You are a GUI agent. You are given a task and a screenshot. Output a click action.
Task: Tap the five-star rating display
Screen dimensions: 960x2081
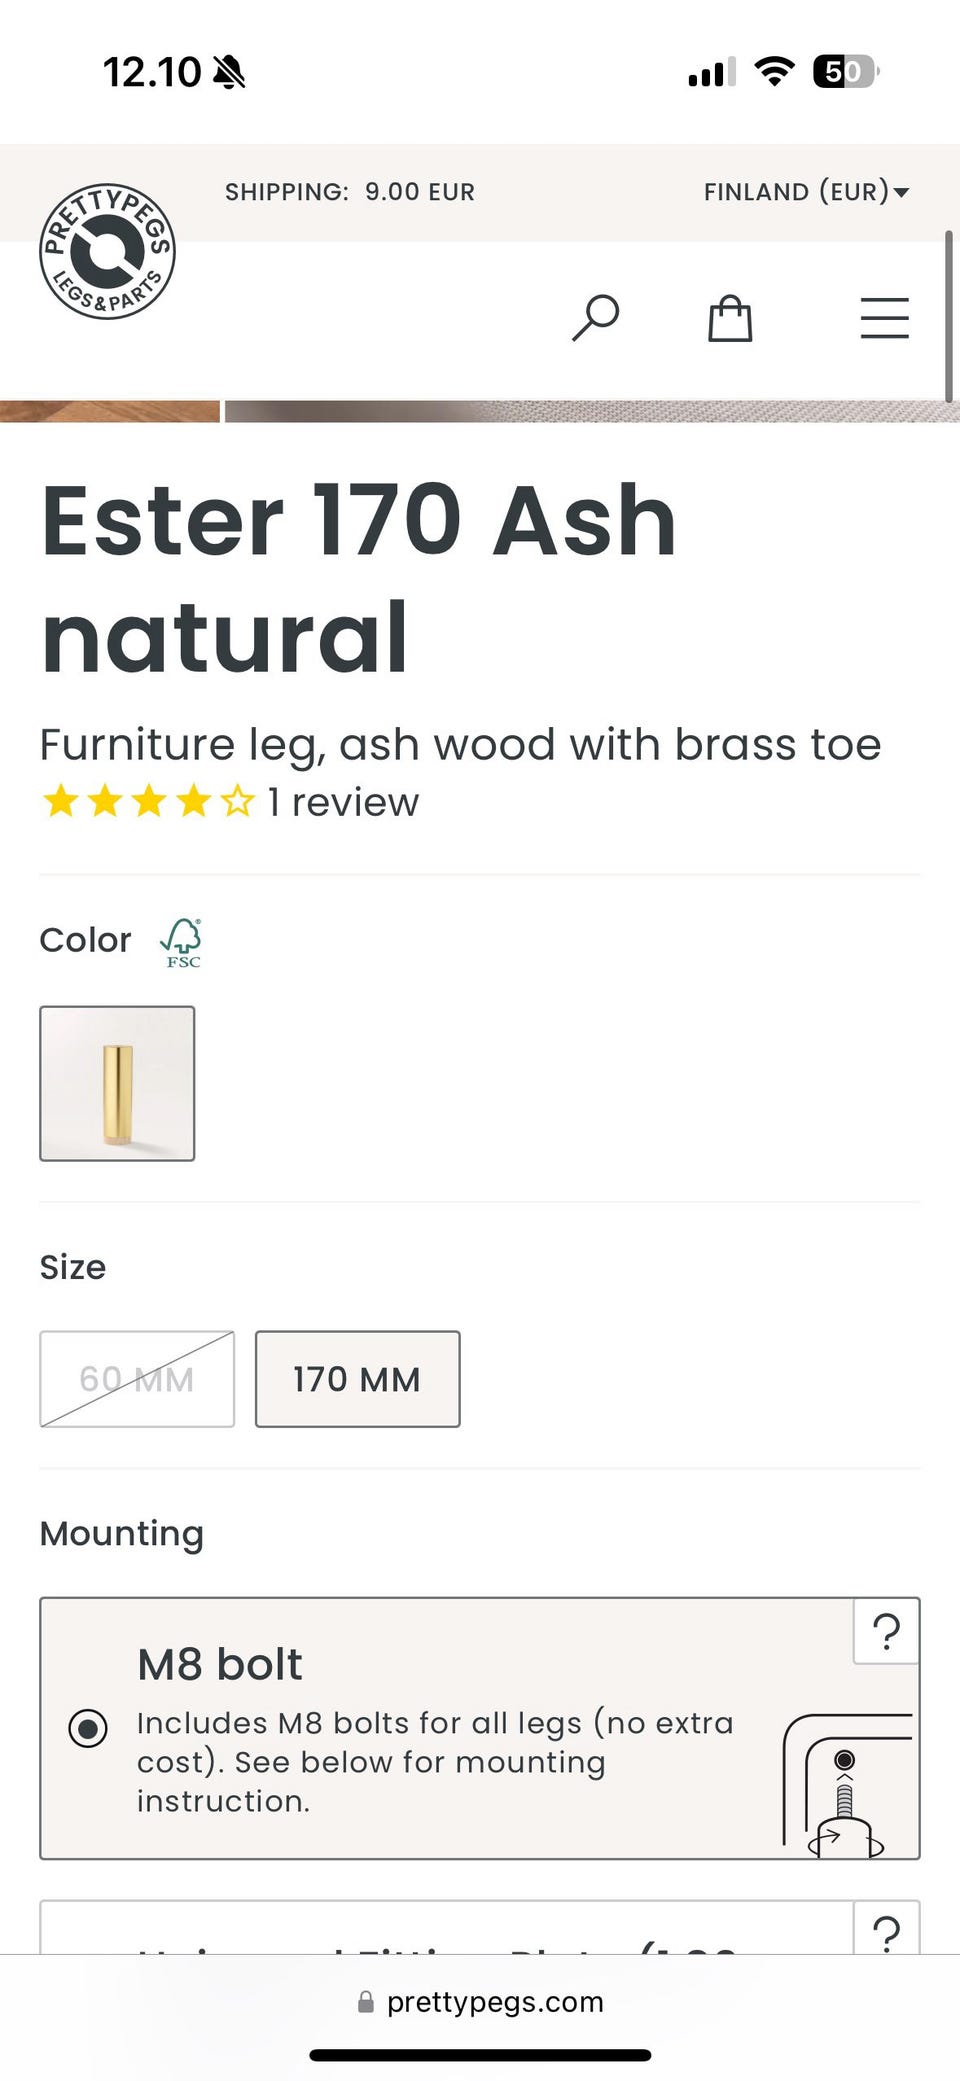tap(148, 802)
